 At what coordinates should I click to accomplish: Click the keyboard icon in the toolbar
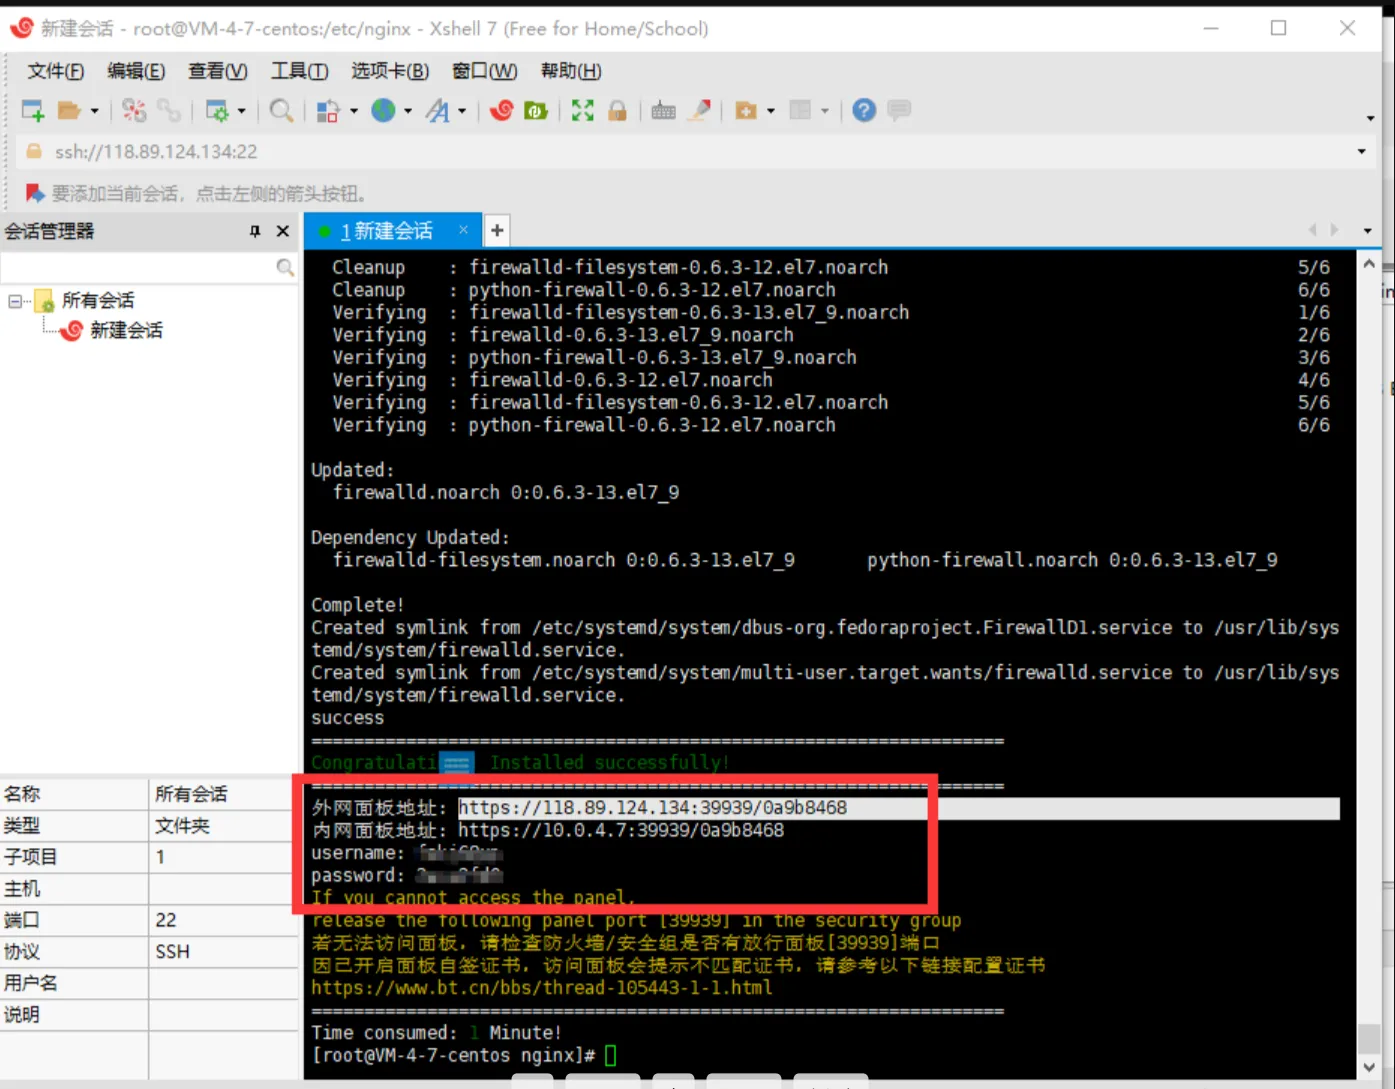663,111
